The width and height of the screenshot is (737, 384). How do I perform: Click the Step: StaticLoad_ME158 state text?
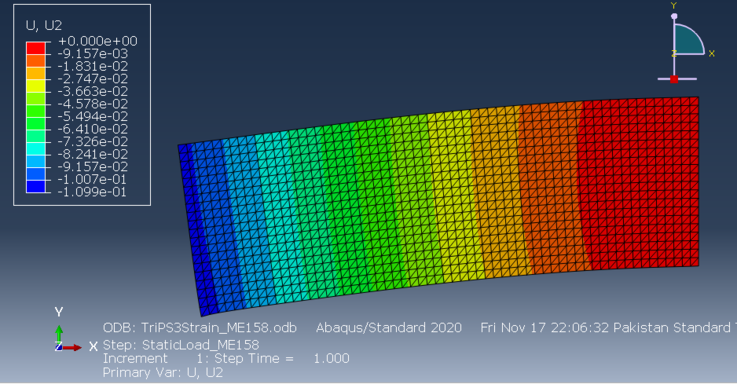[x=181, y=345]
